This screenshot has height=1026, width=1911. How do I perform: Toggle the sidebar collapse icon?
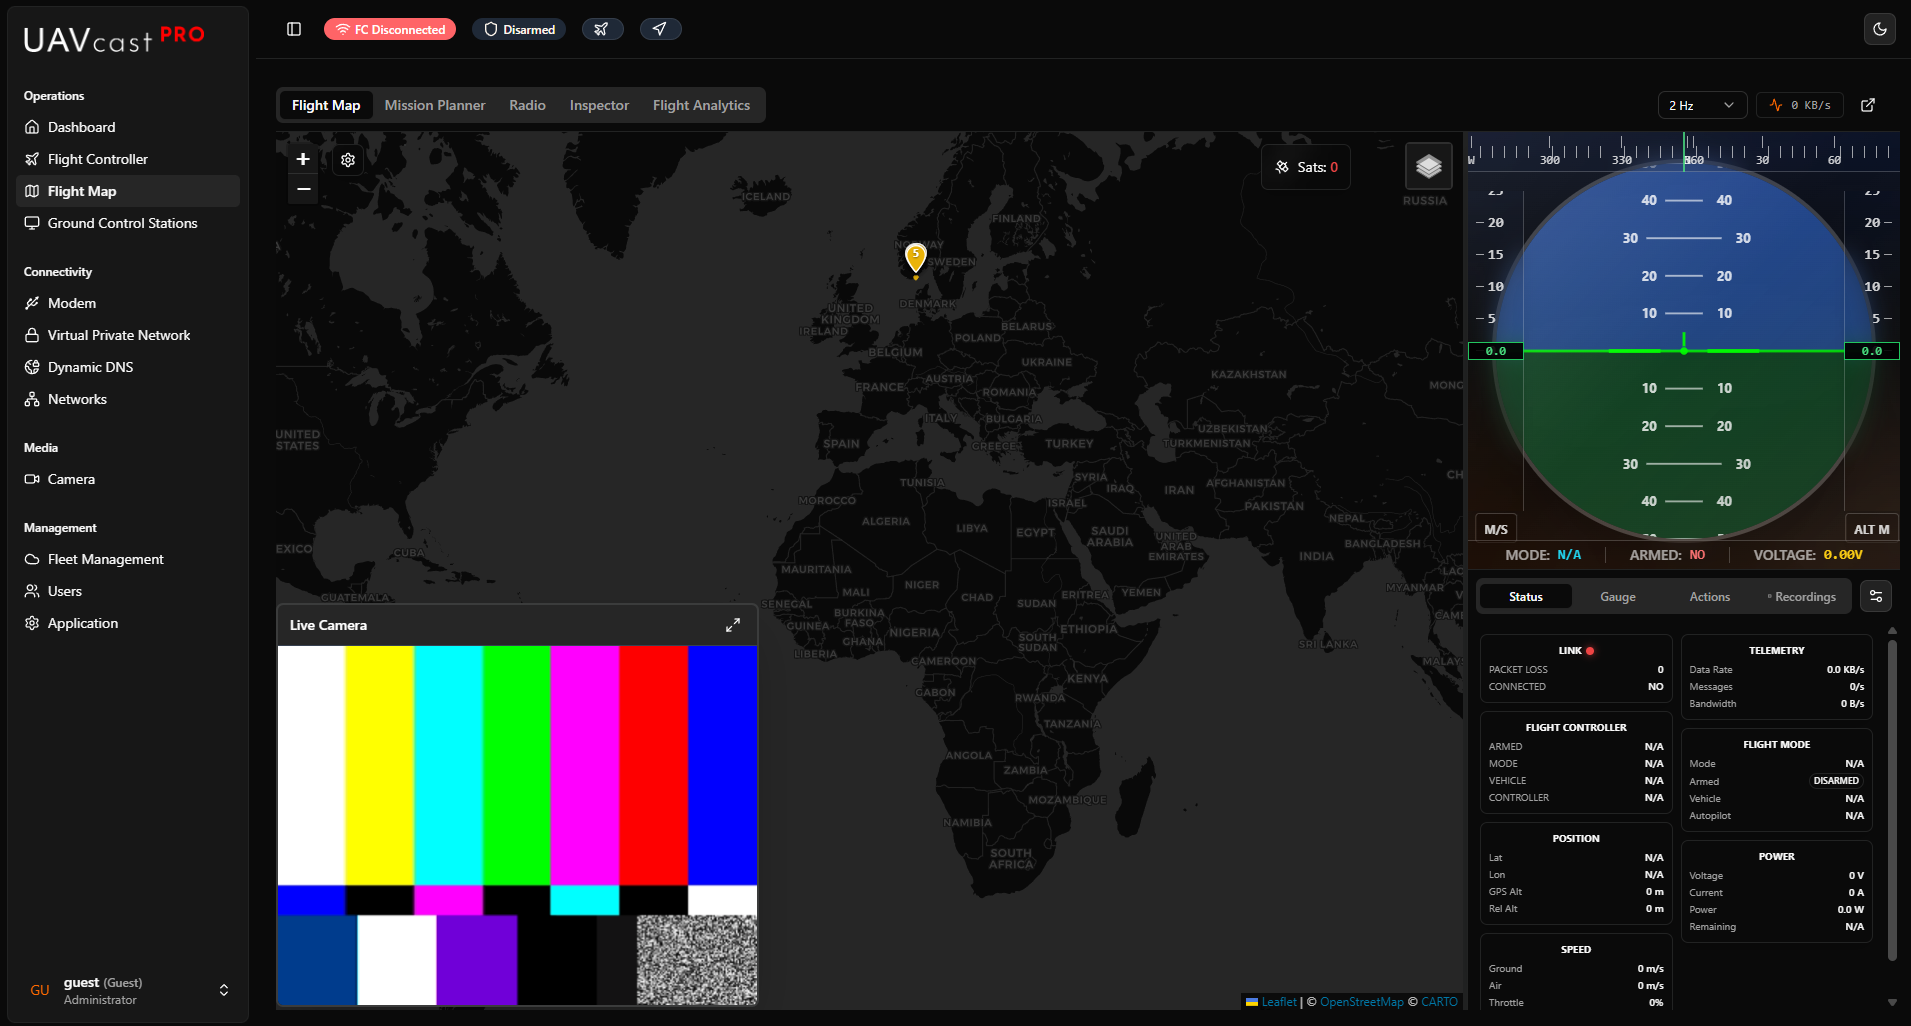293,29
